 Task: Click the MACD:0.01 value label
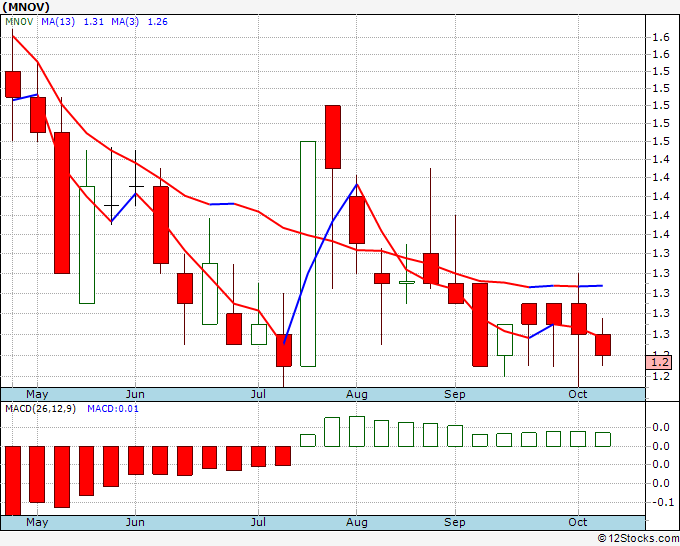coord(114,408)
